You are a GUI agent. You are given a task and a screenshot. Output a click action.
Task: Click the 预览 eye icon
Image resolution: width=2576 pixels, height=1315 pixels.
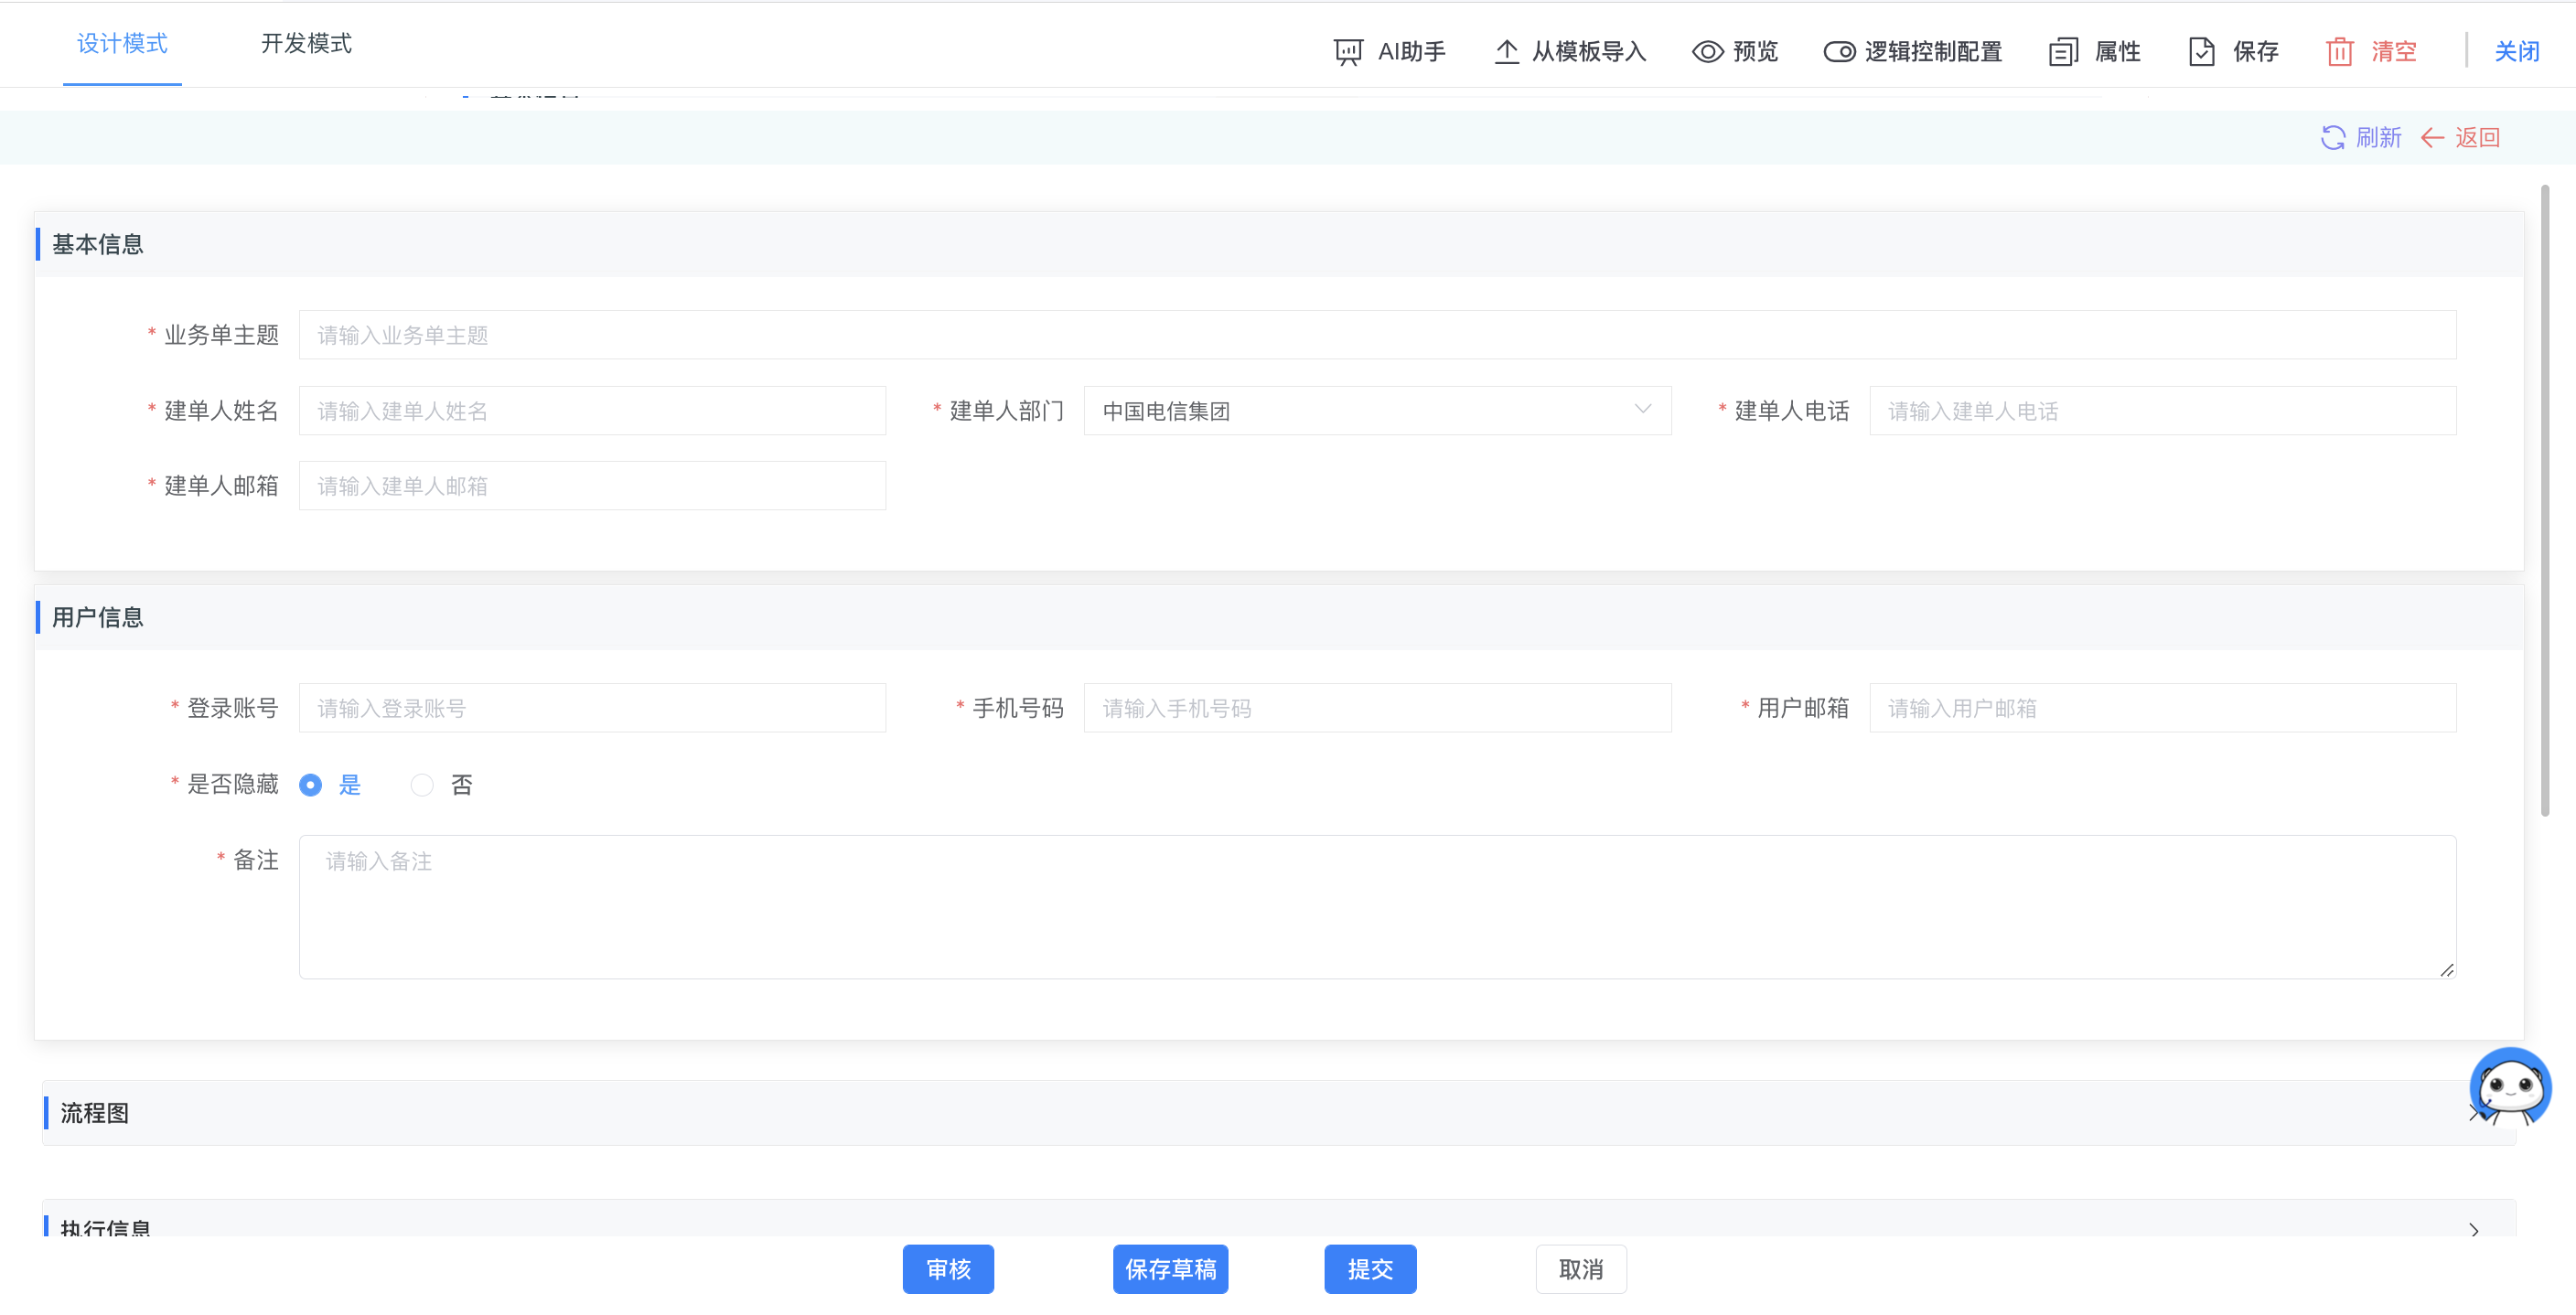pyautogui.click(x=1707, y=52)
